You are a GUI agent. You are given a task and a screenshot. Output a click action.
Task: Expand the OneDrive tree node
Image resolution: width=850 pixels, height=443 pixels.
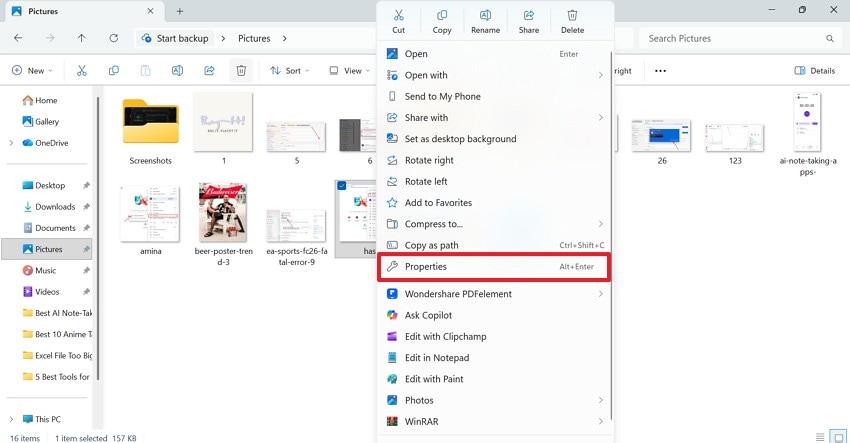tap(11, 143)
